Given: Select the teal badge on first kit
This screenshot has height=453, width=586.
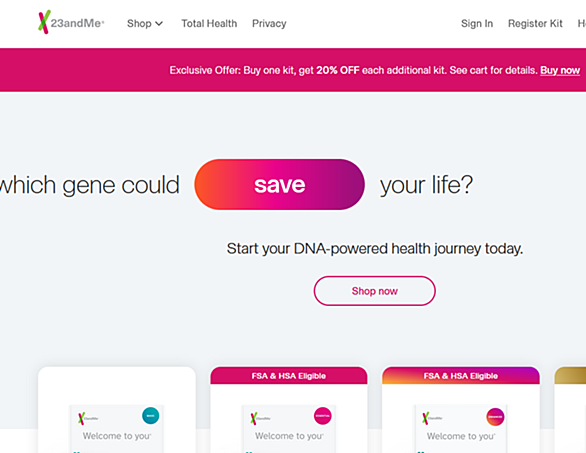Looking at the screenshot, I should (151, 416).
